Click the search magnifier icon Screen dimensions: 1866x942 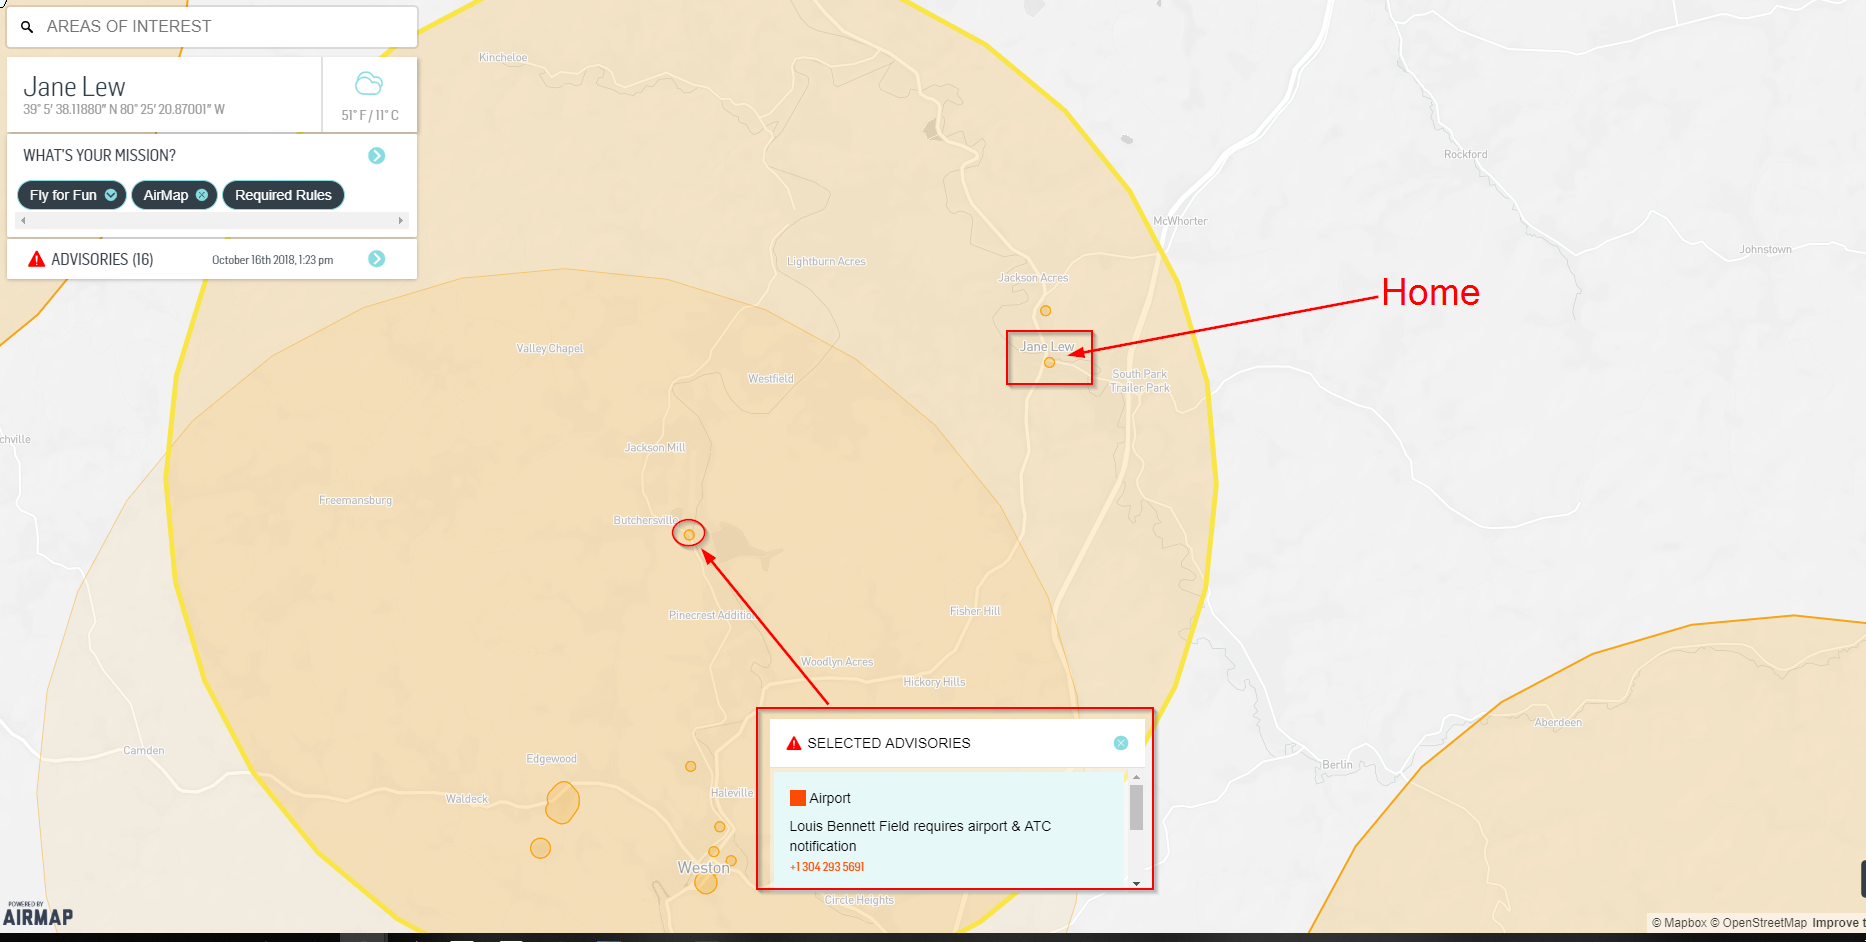point(27,27)
